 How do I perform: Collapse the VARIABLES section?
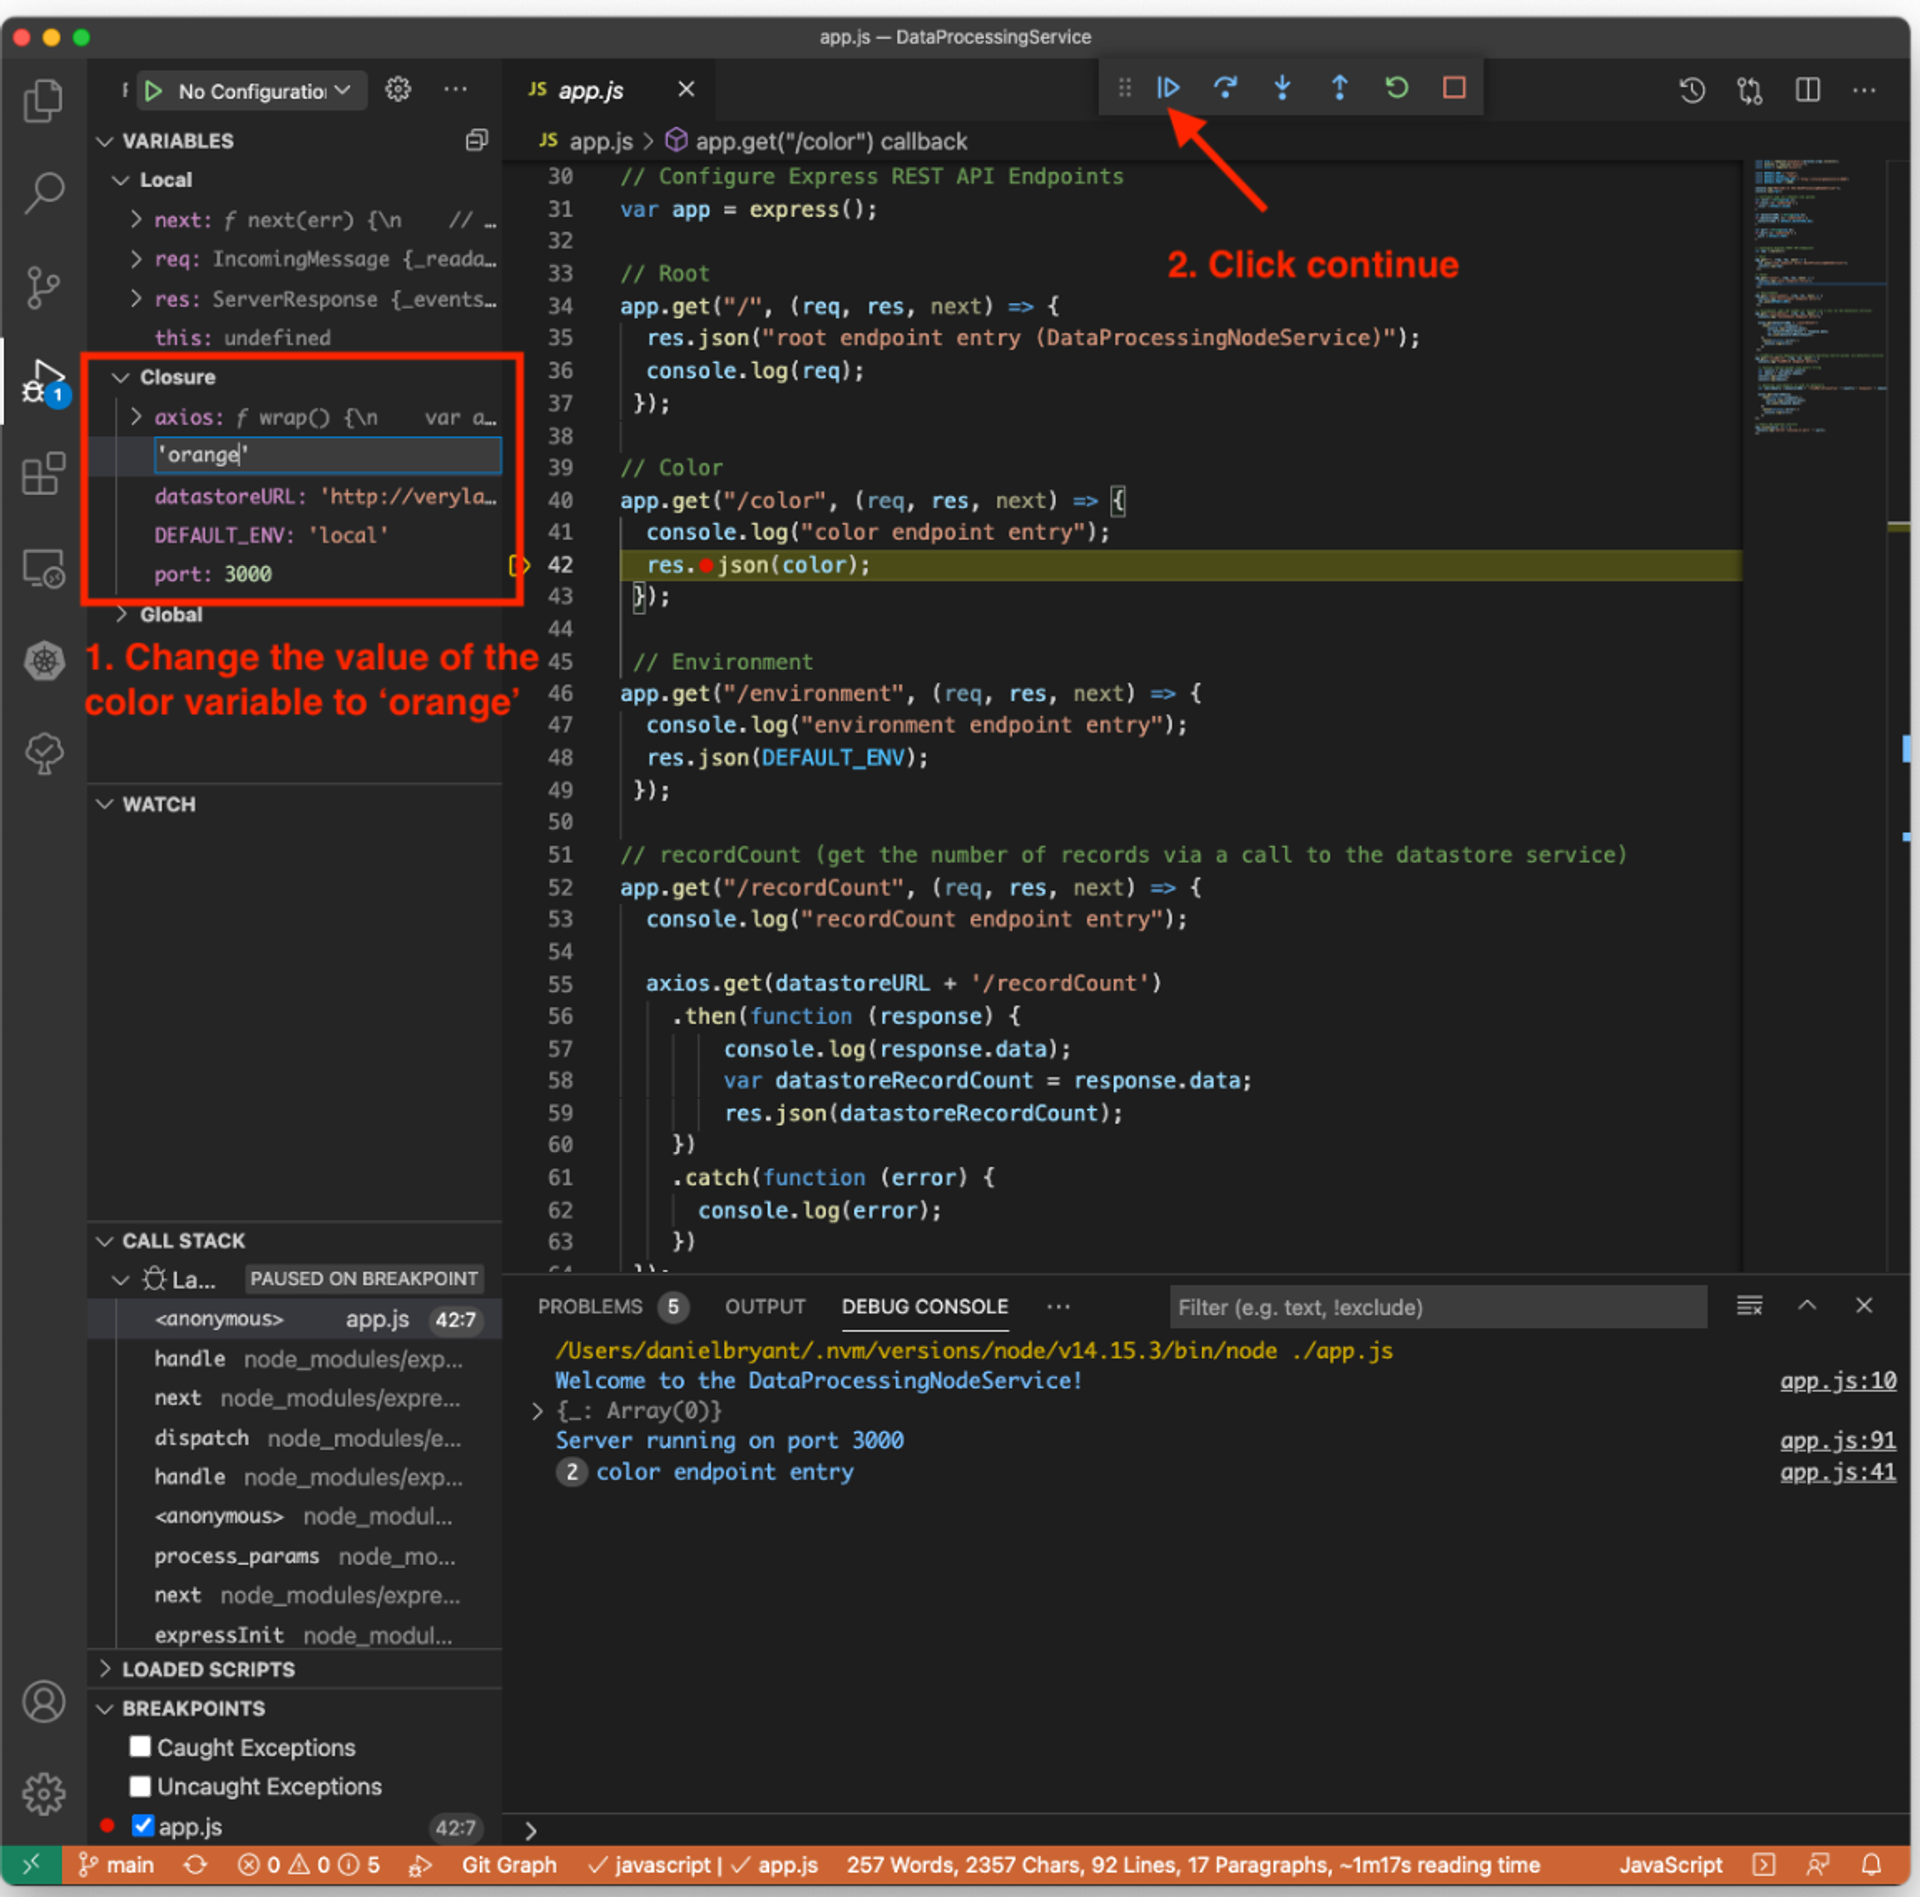[x=105, y=141]
